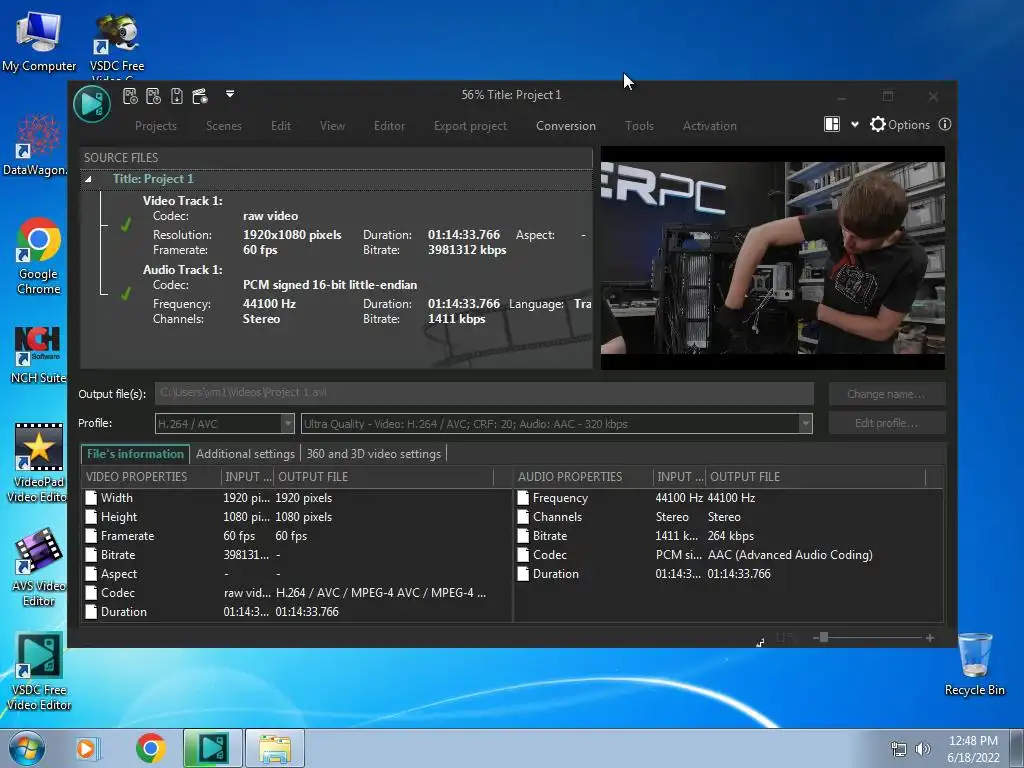Image resolution: width=1024 pixels, height=768 pixels.
Task: Open the VideoPad Video Editor desktop shortcut
Action: (x=38, y=462)
